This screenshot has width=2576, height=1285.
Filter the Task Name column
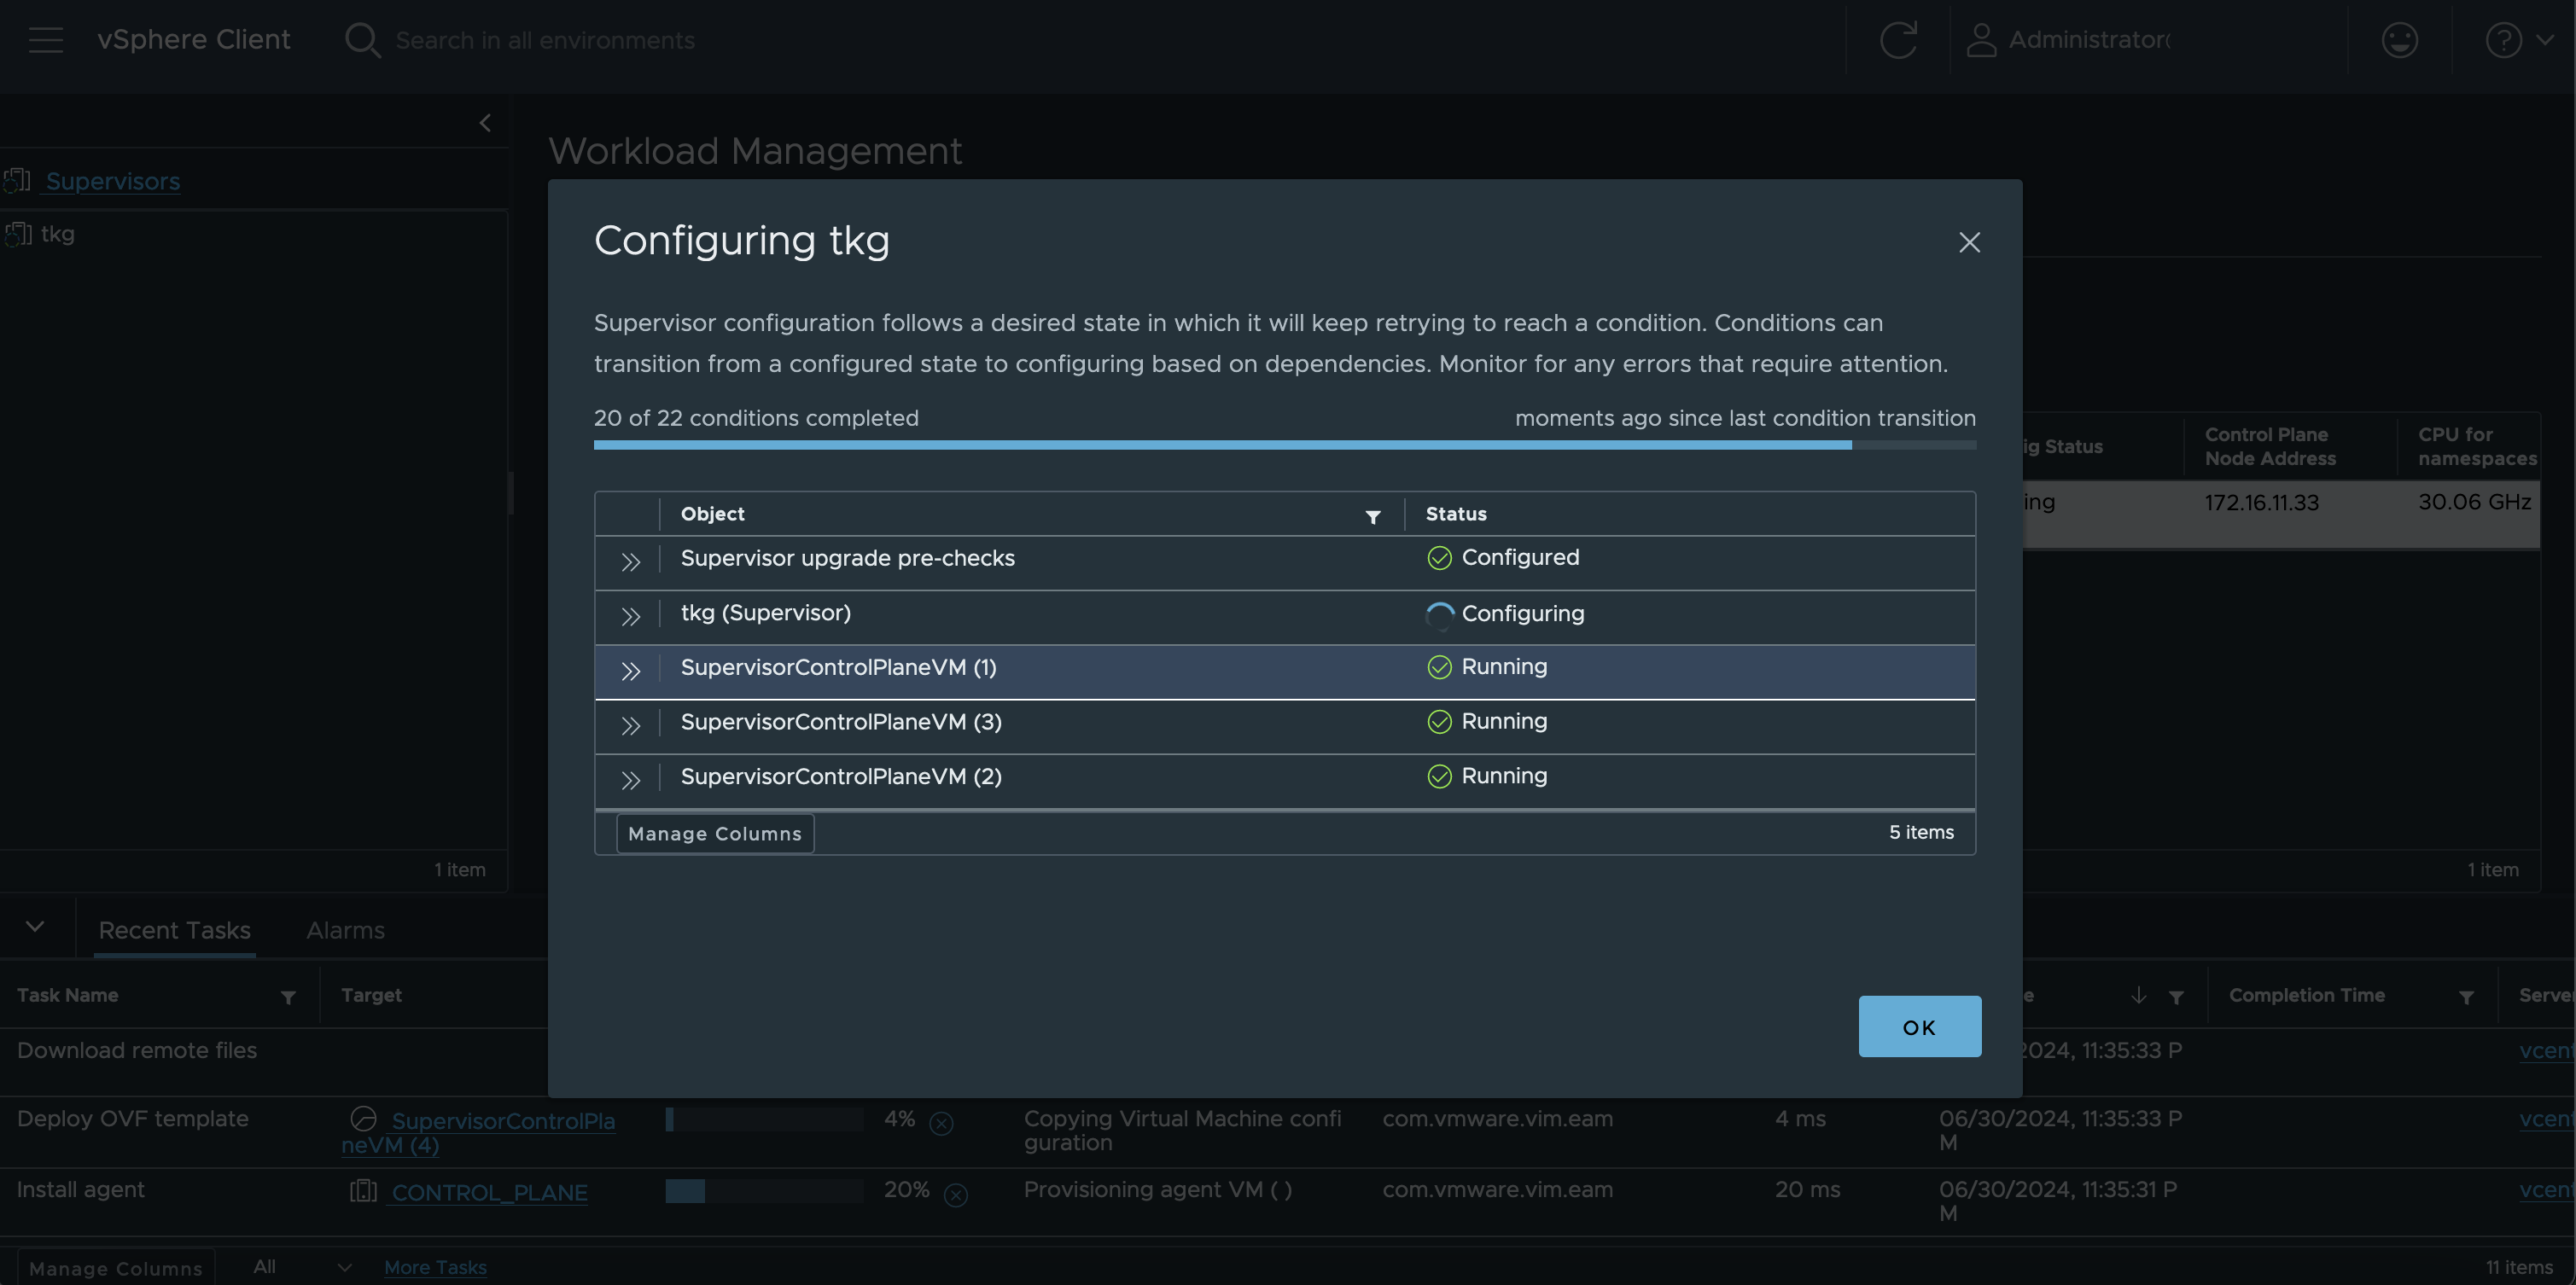click(x=288, y=997)
